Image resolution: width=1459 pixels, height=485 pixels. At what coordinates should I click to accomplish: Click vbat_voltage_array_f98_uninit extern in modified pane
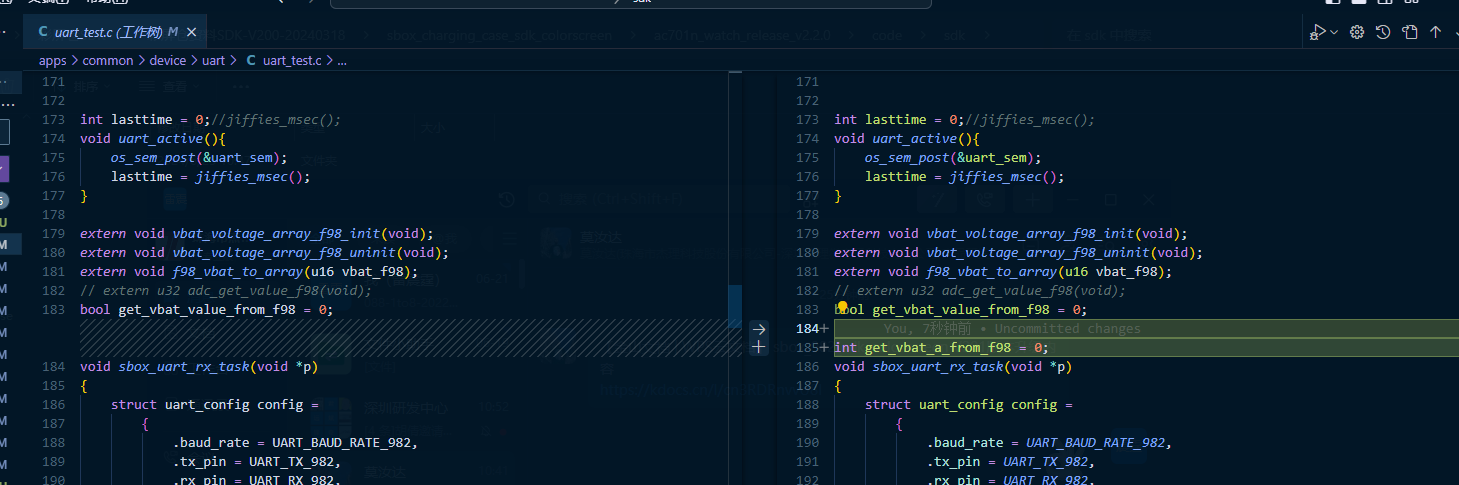pyautogui.click(x=1018, y=252)
